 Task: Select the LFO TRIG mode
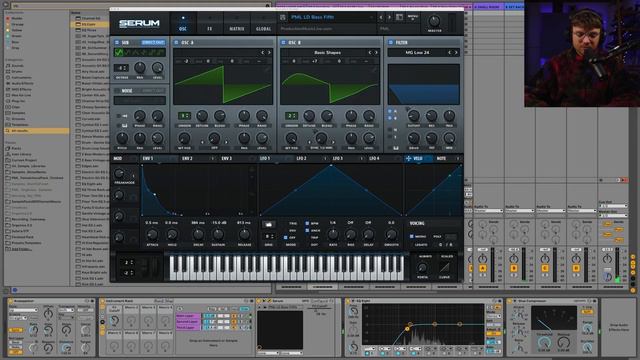click(293, 224)
